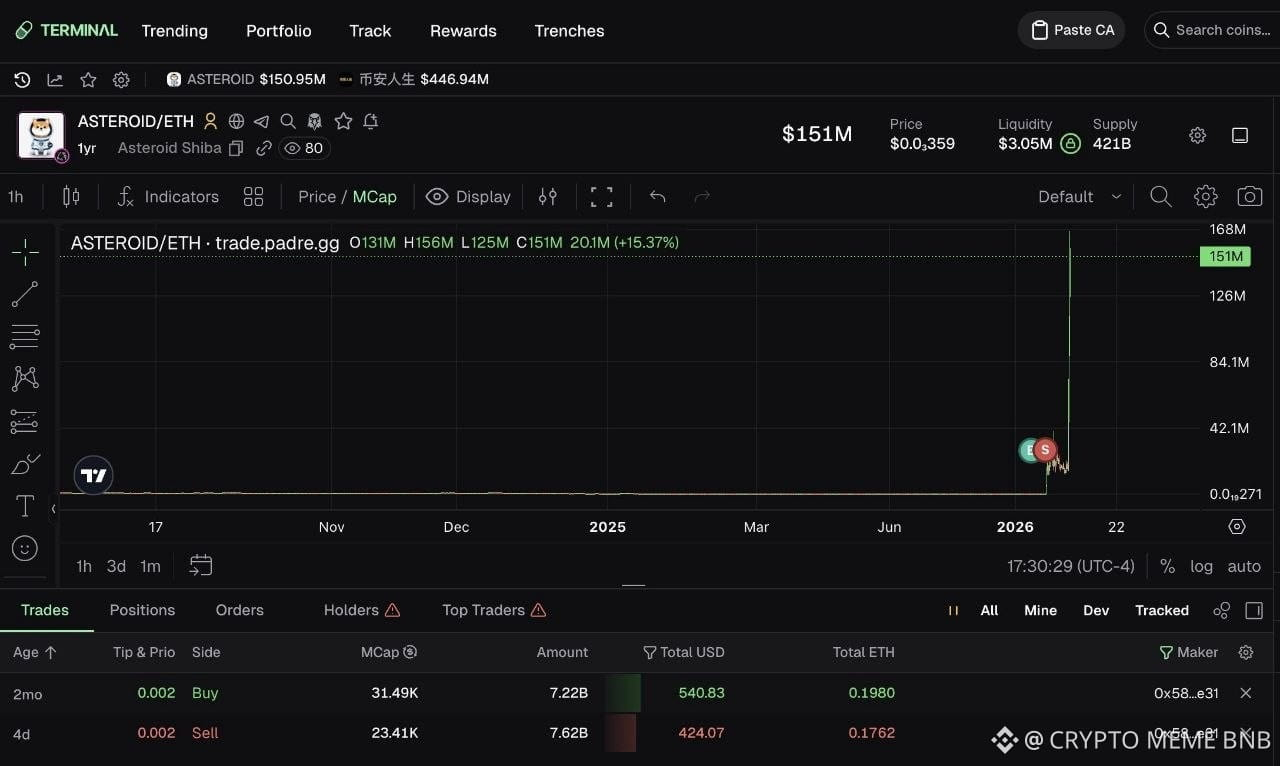
Task: Go to the Portfolio page
Action: [x=279, y=31]
